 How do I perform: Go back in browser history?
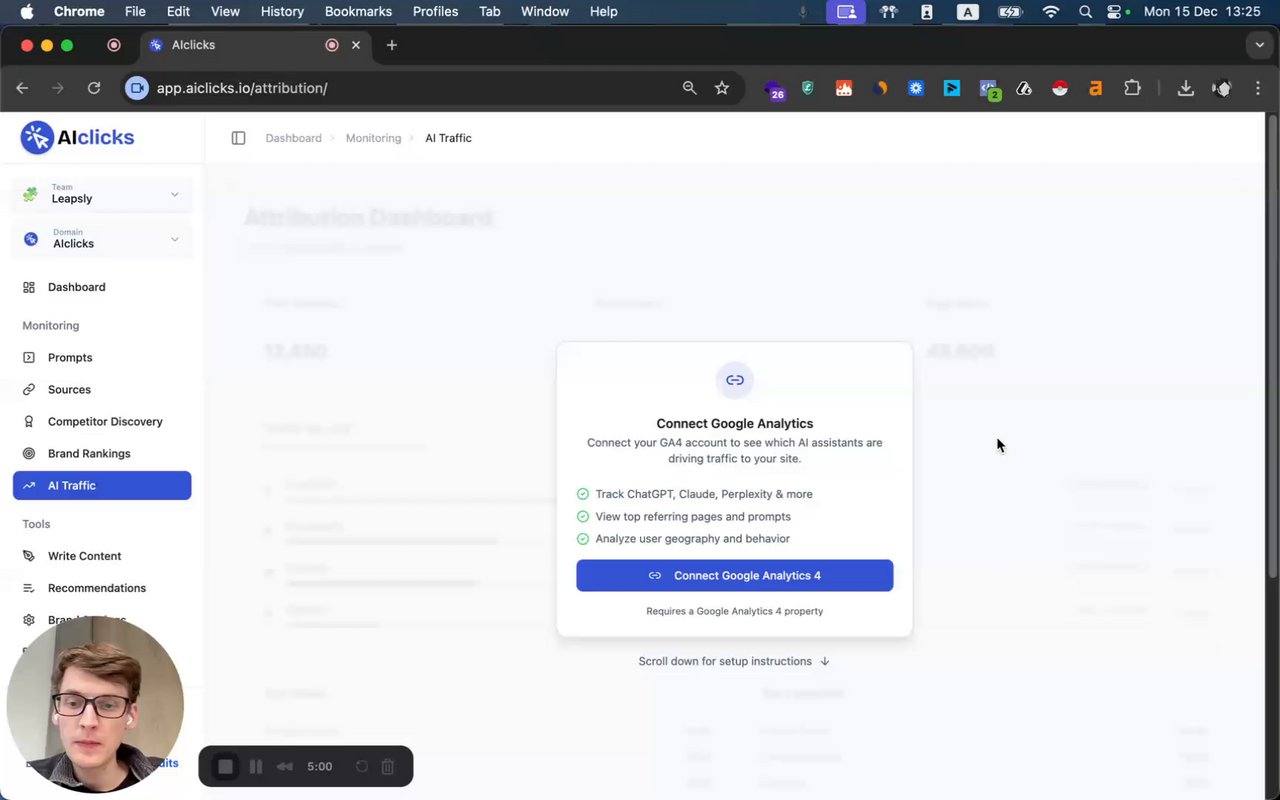click(22, 88)
